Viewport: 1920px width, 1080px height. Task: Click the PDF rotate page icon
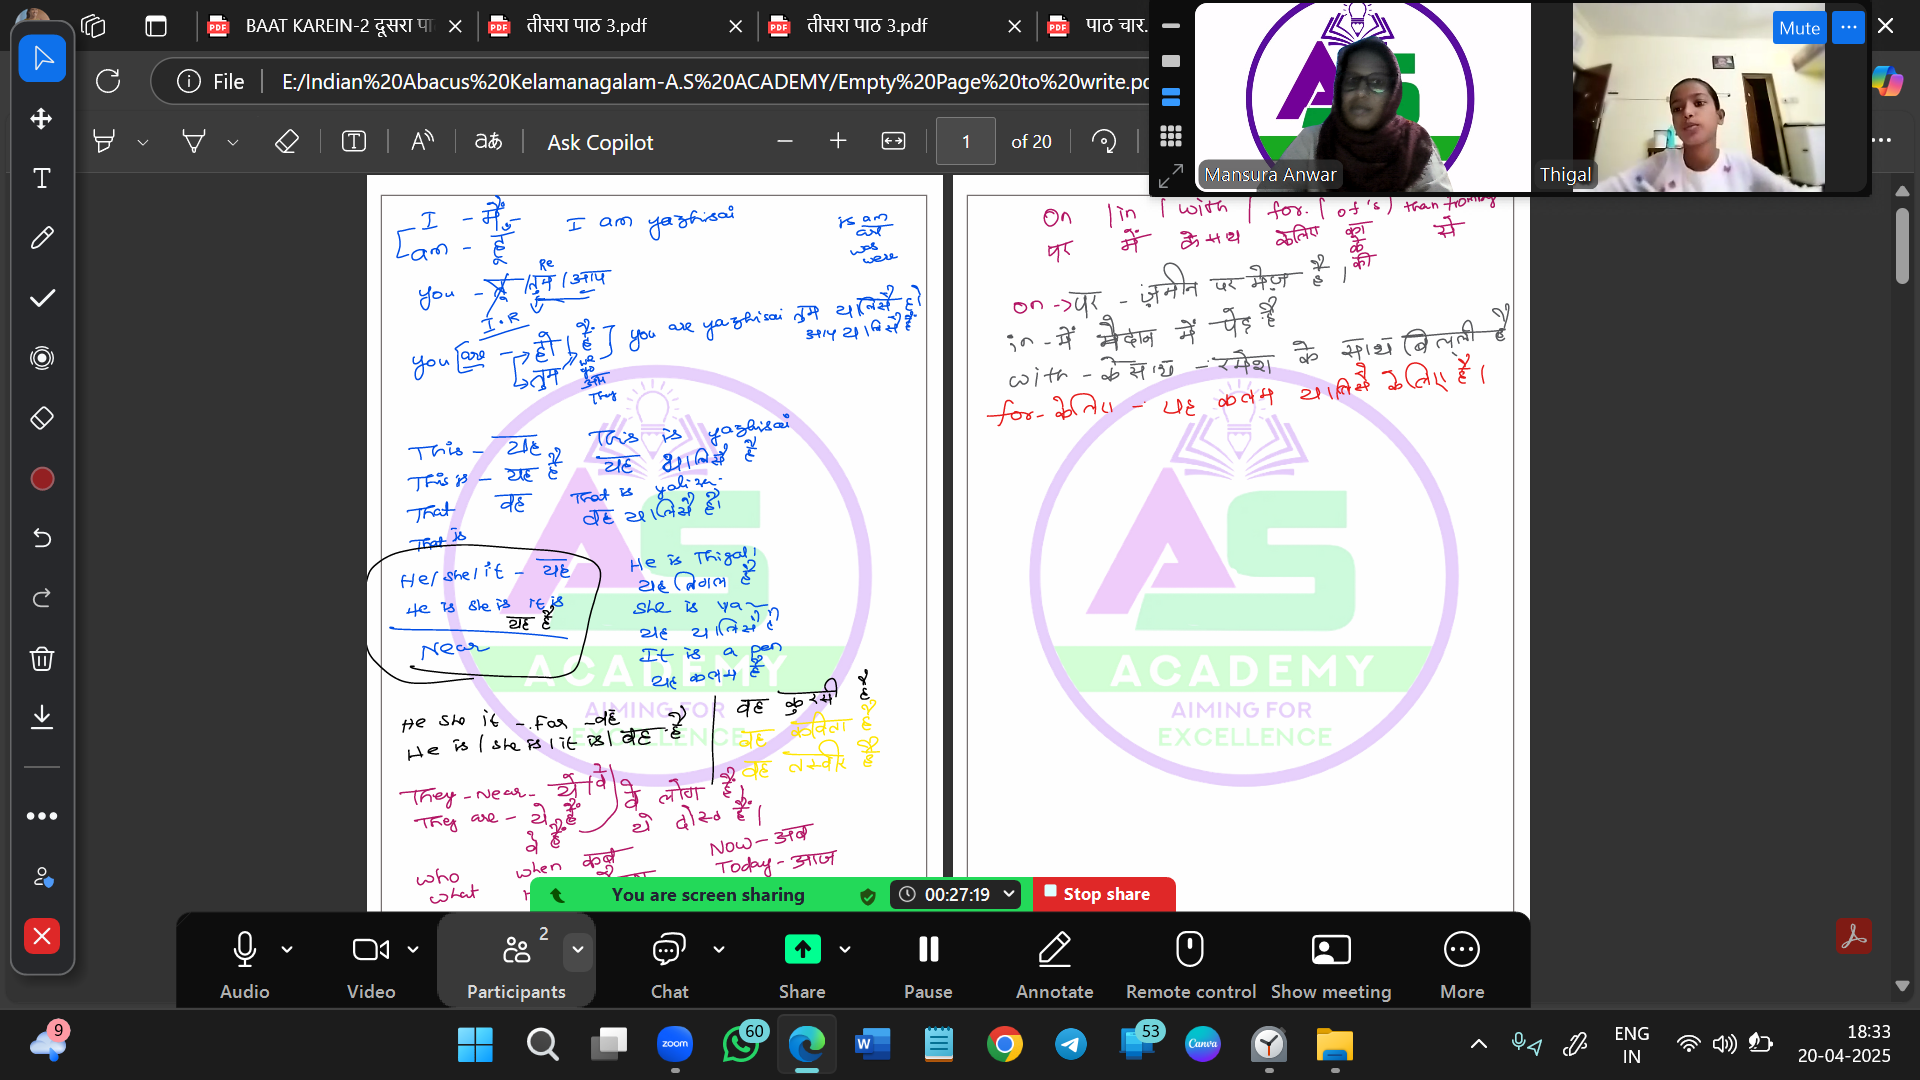click(x=1104, y=142)
